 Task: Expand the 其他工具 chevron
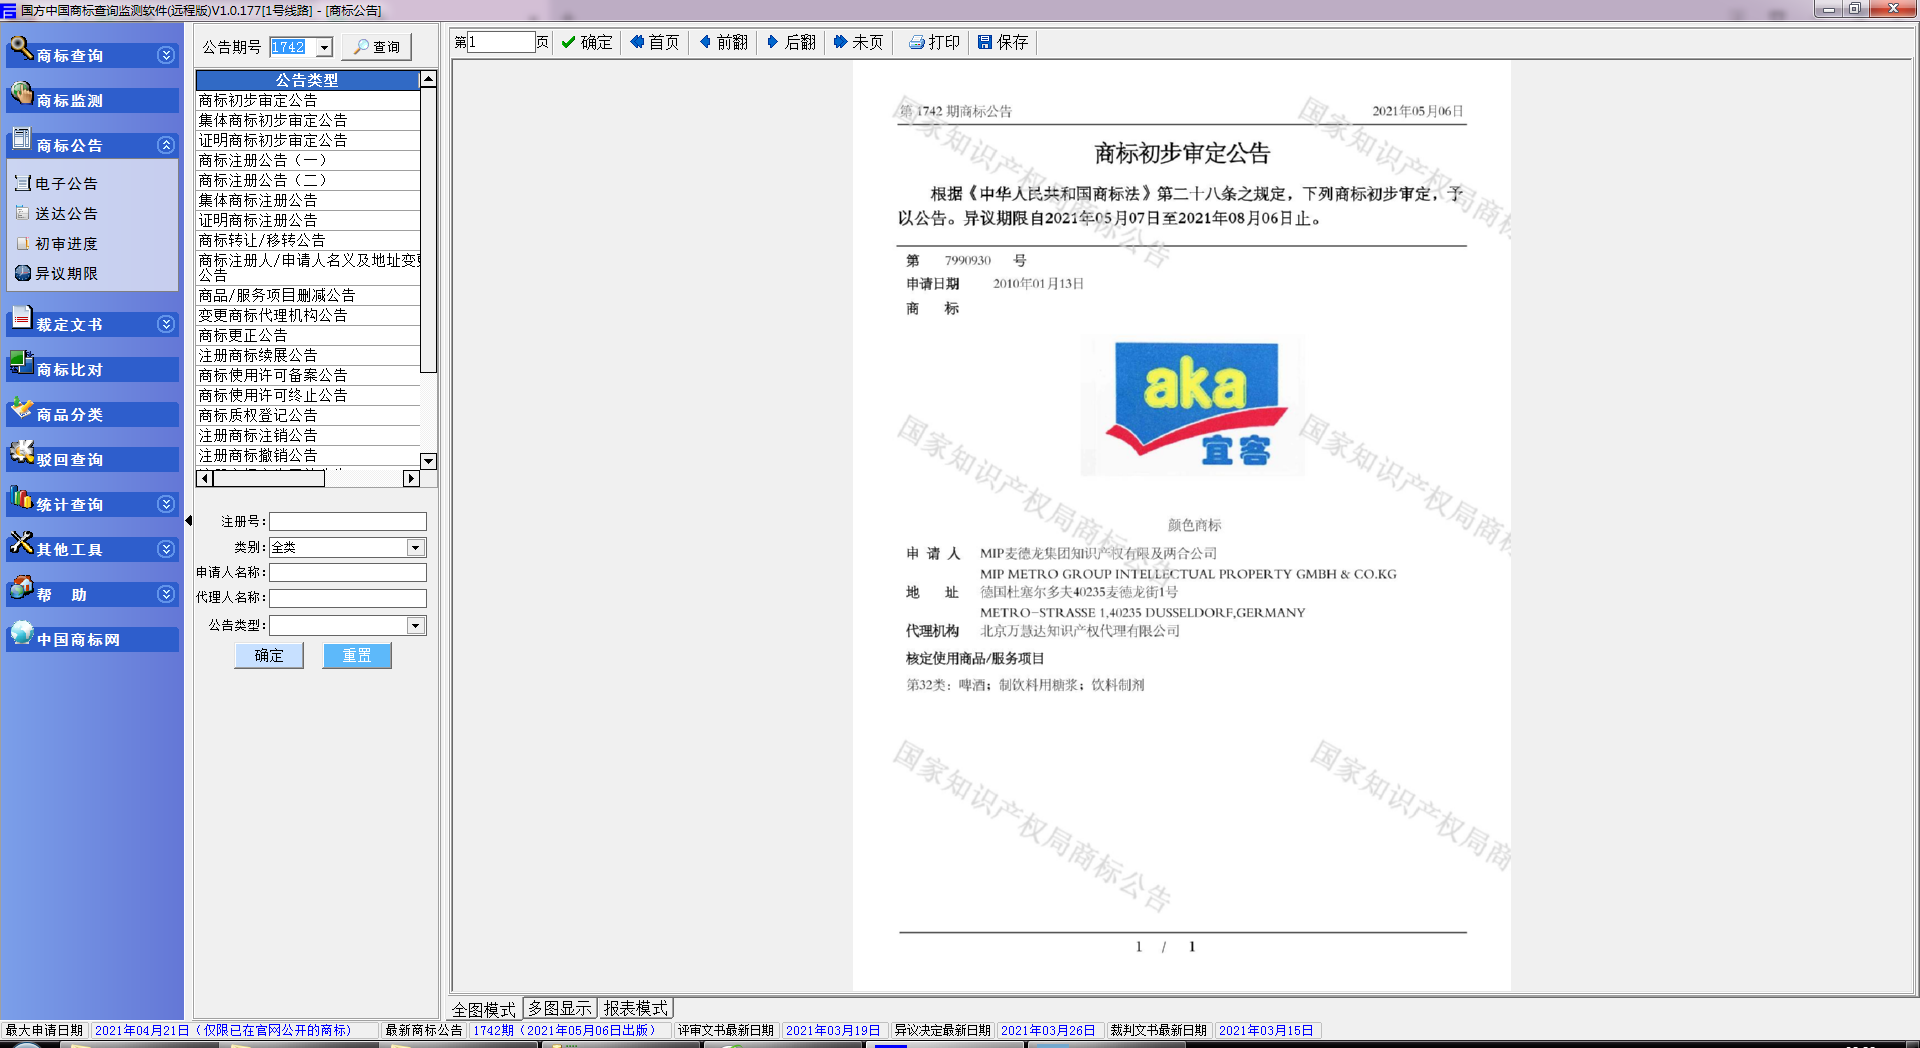(166, 549)
